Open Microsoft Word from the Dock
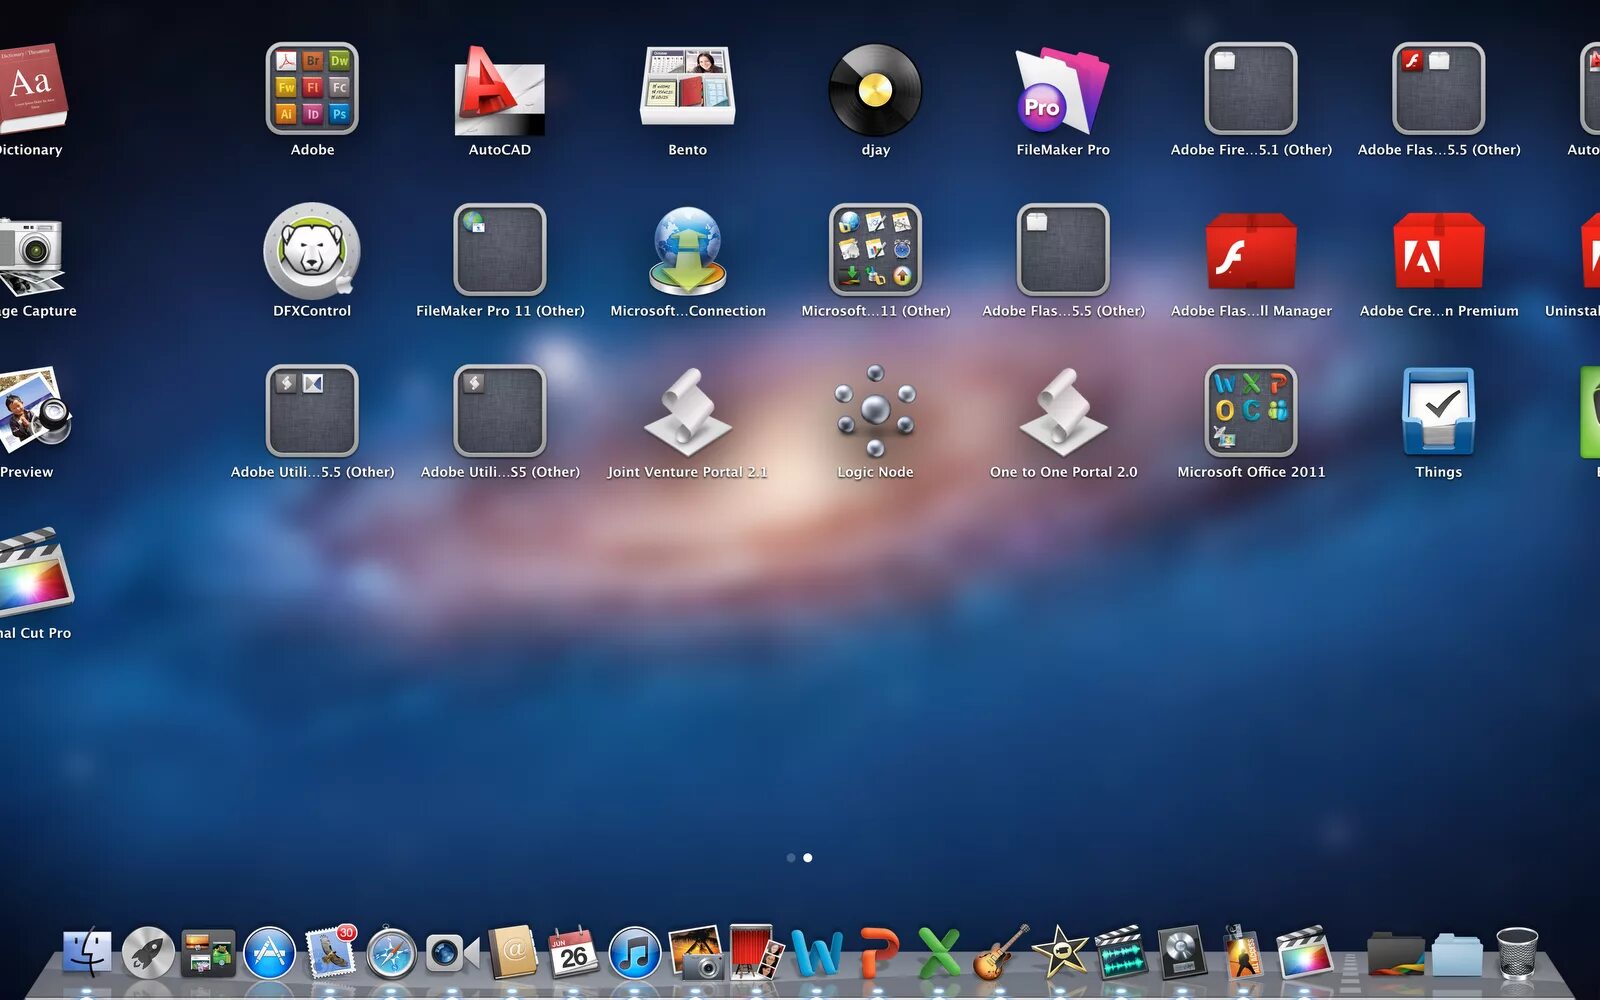1600x1000 pixels. (817, 952)
